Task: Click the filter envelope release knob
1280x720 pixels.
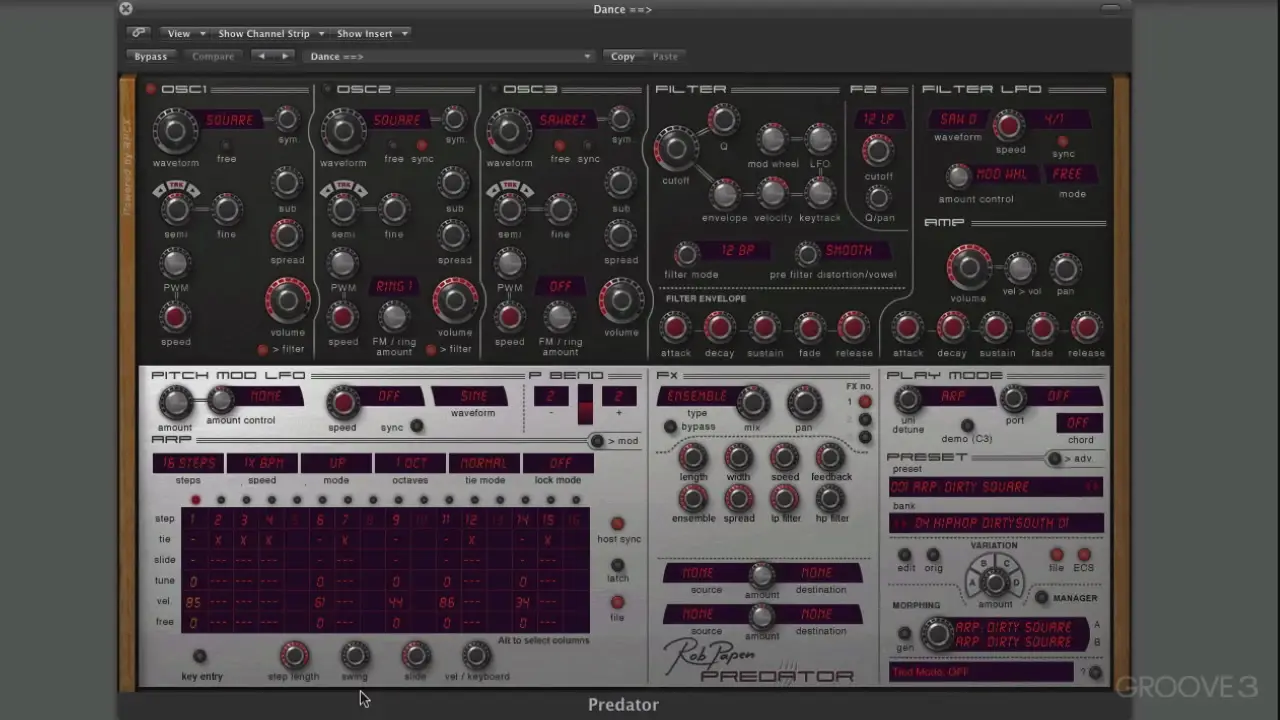Action: pos(853,327)
